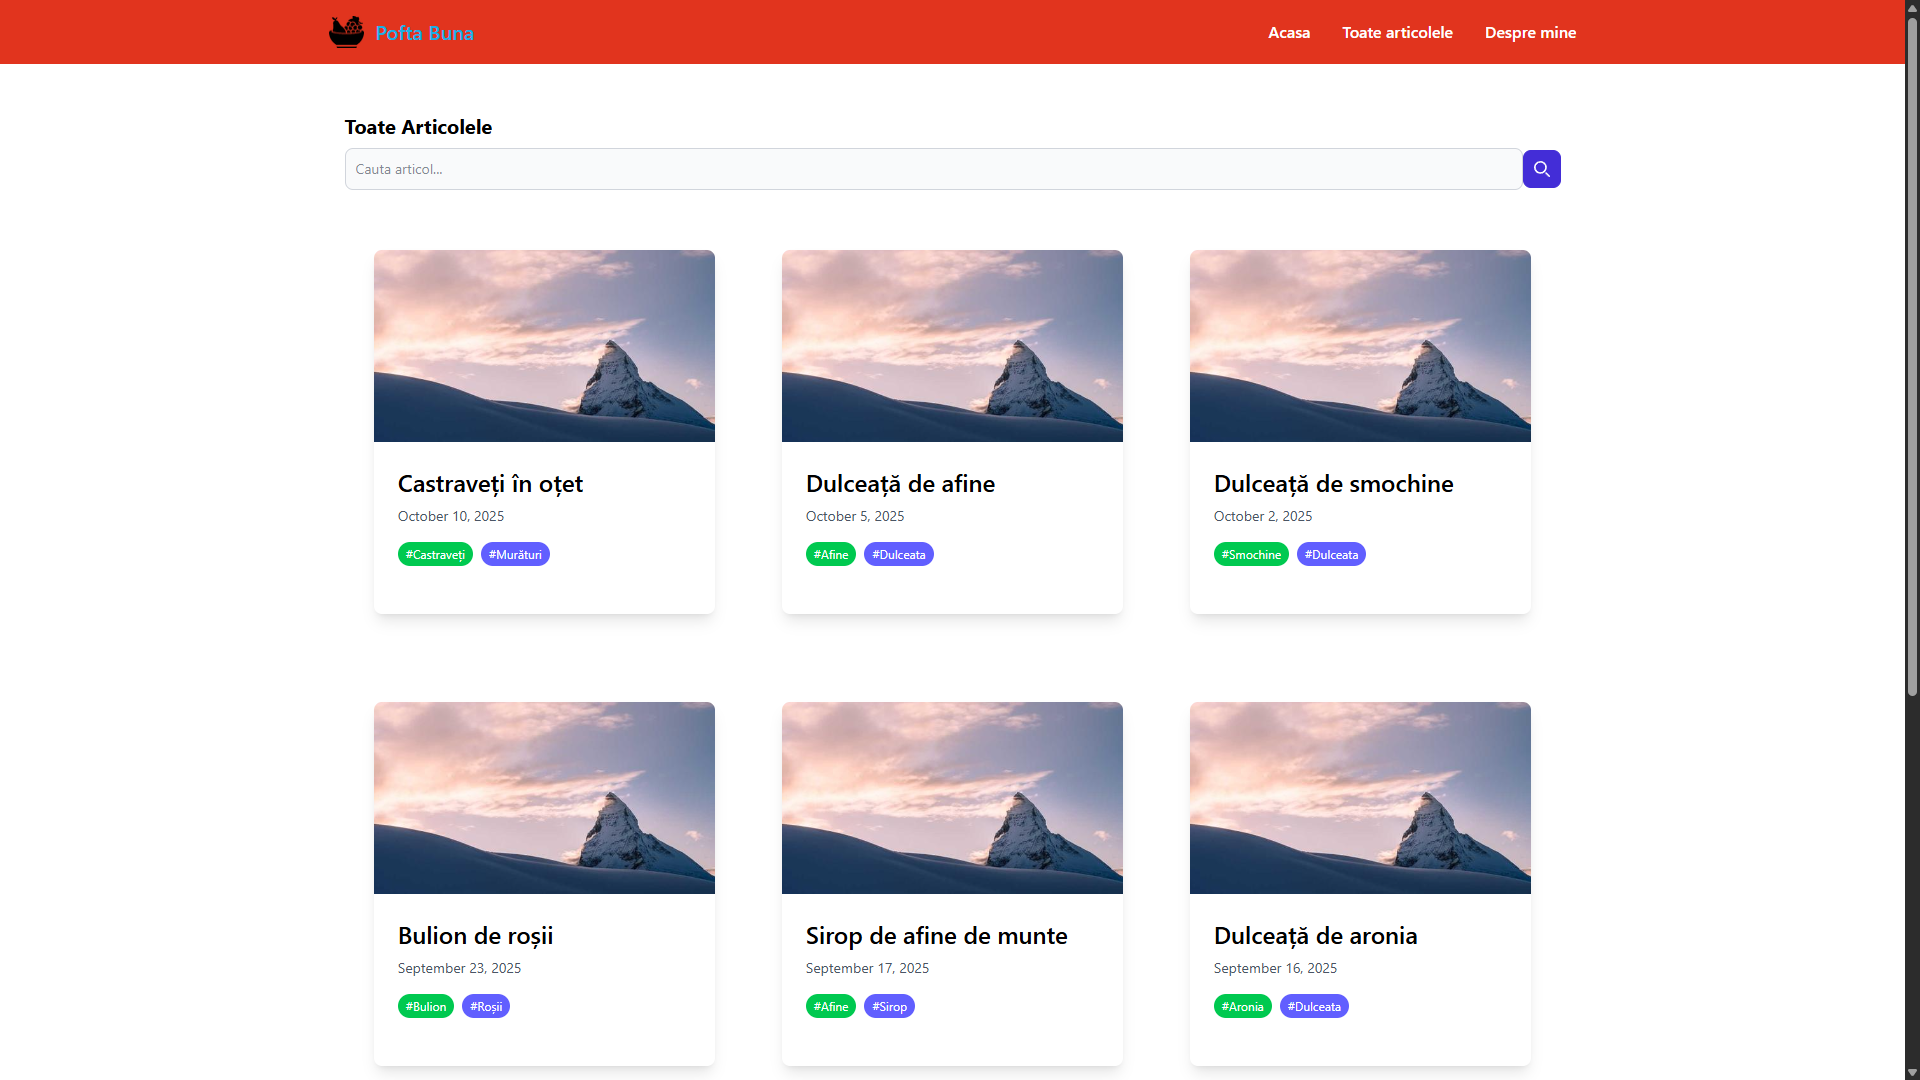The width and height of the screenshot is (1920, 1080).
Task: Click the scrollbar down arrow
Action: pyautogui.click(x=1912, y=1072)
